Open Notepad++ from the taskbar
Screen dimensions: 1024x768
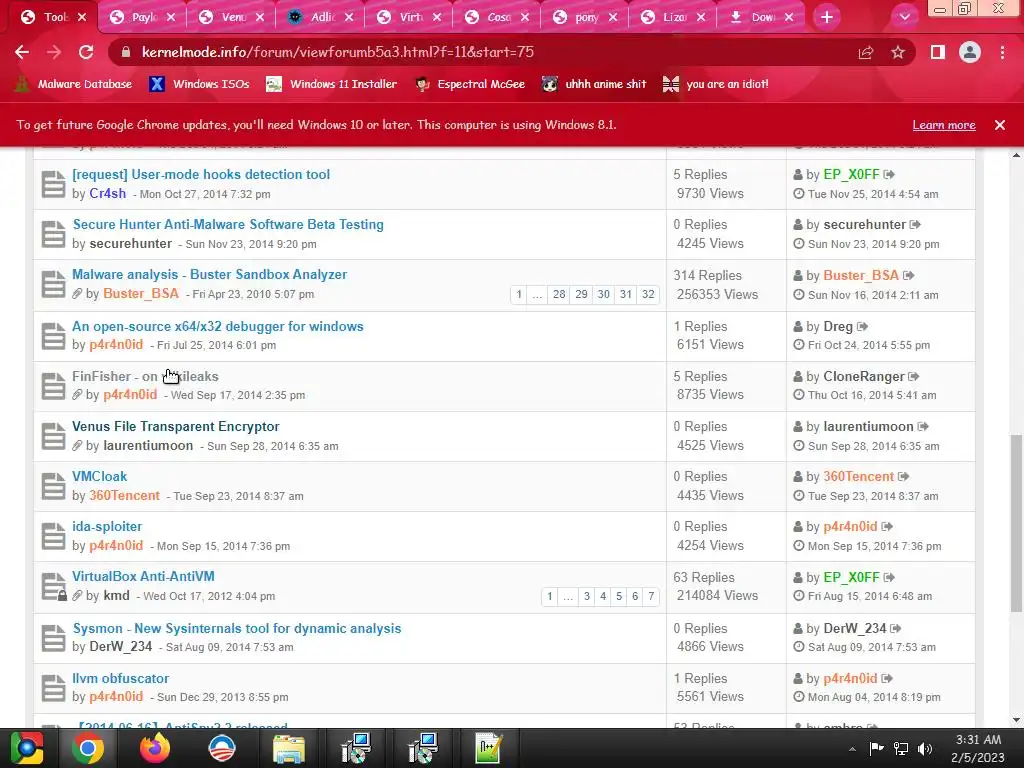pos(488,748)
